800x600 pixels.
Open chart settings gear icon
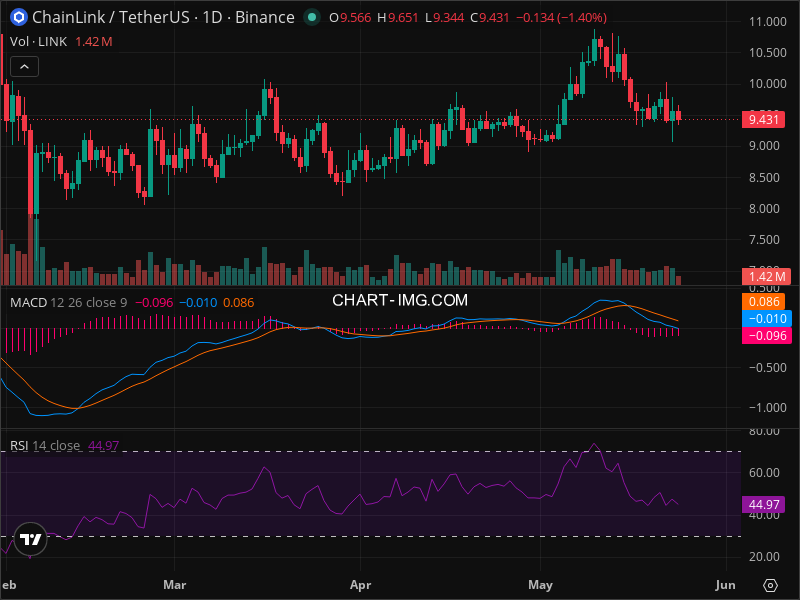(x=770, y=585)
